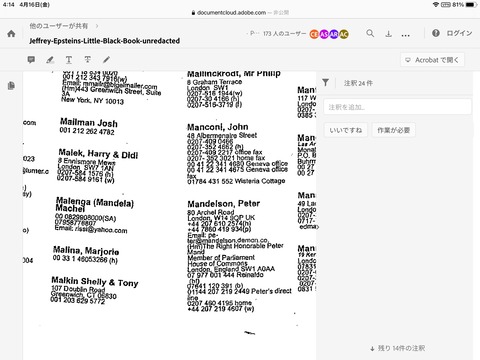Image resolution: width=480 pixels, height=360 pixels.
Task: Click the Wi-Fi status icon
Action: click(x=436, y=5)
